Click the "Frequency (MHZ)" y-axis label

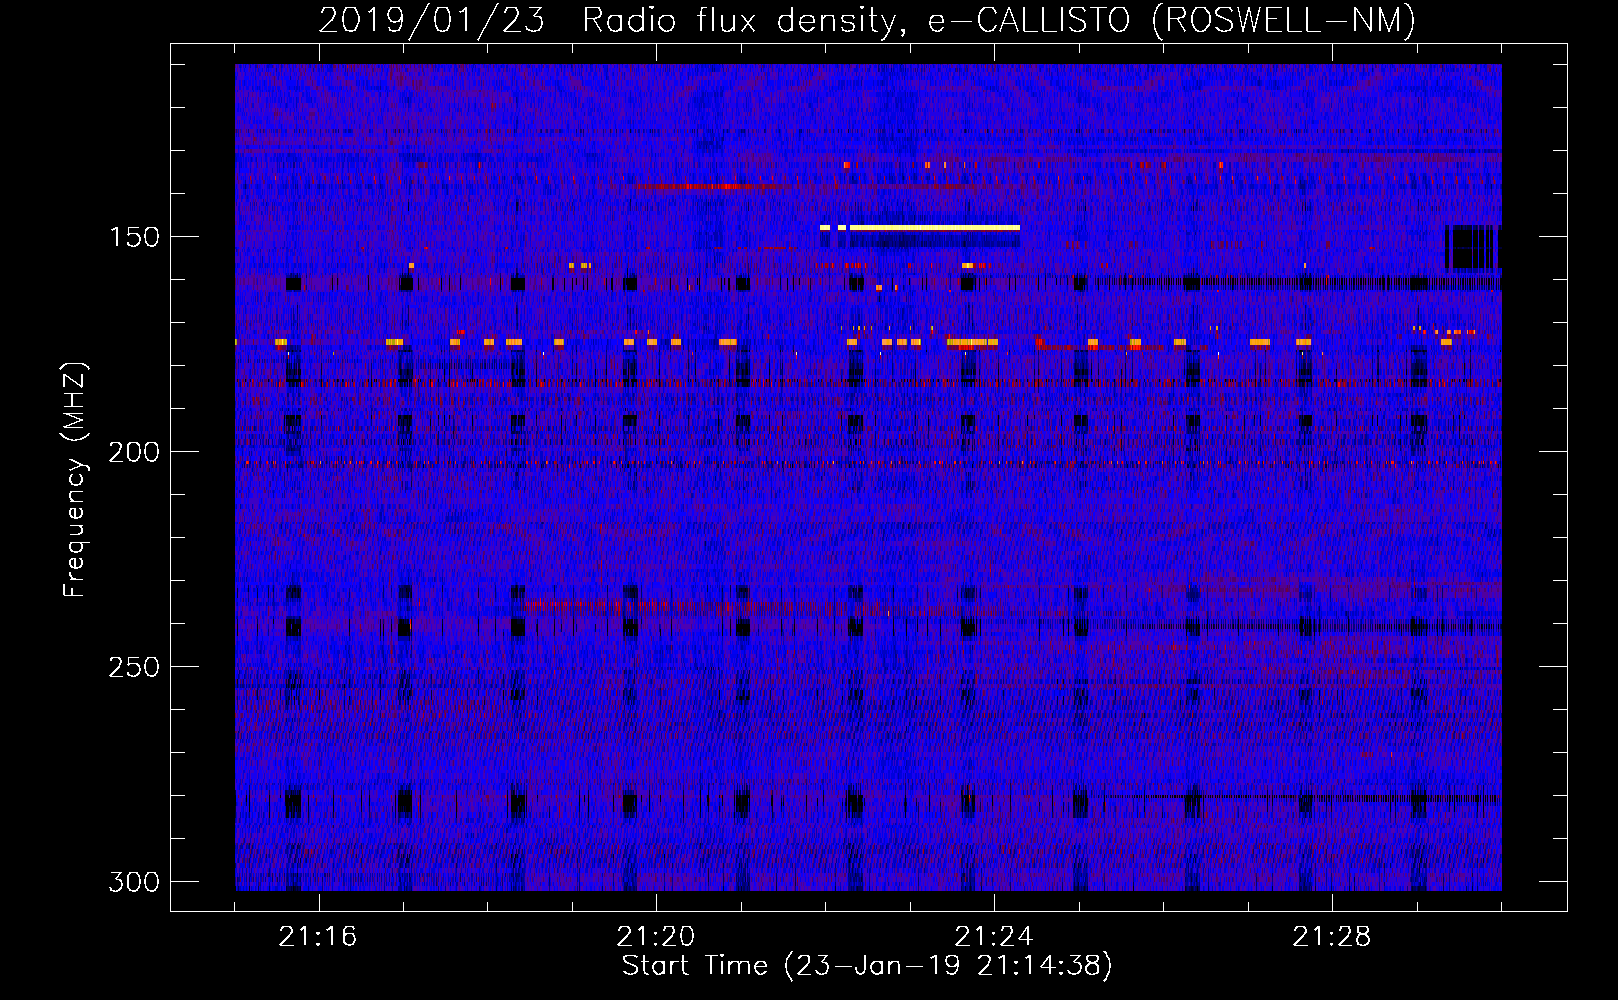[x=75, y=479]
